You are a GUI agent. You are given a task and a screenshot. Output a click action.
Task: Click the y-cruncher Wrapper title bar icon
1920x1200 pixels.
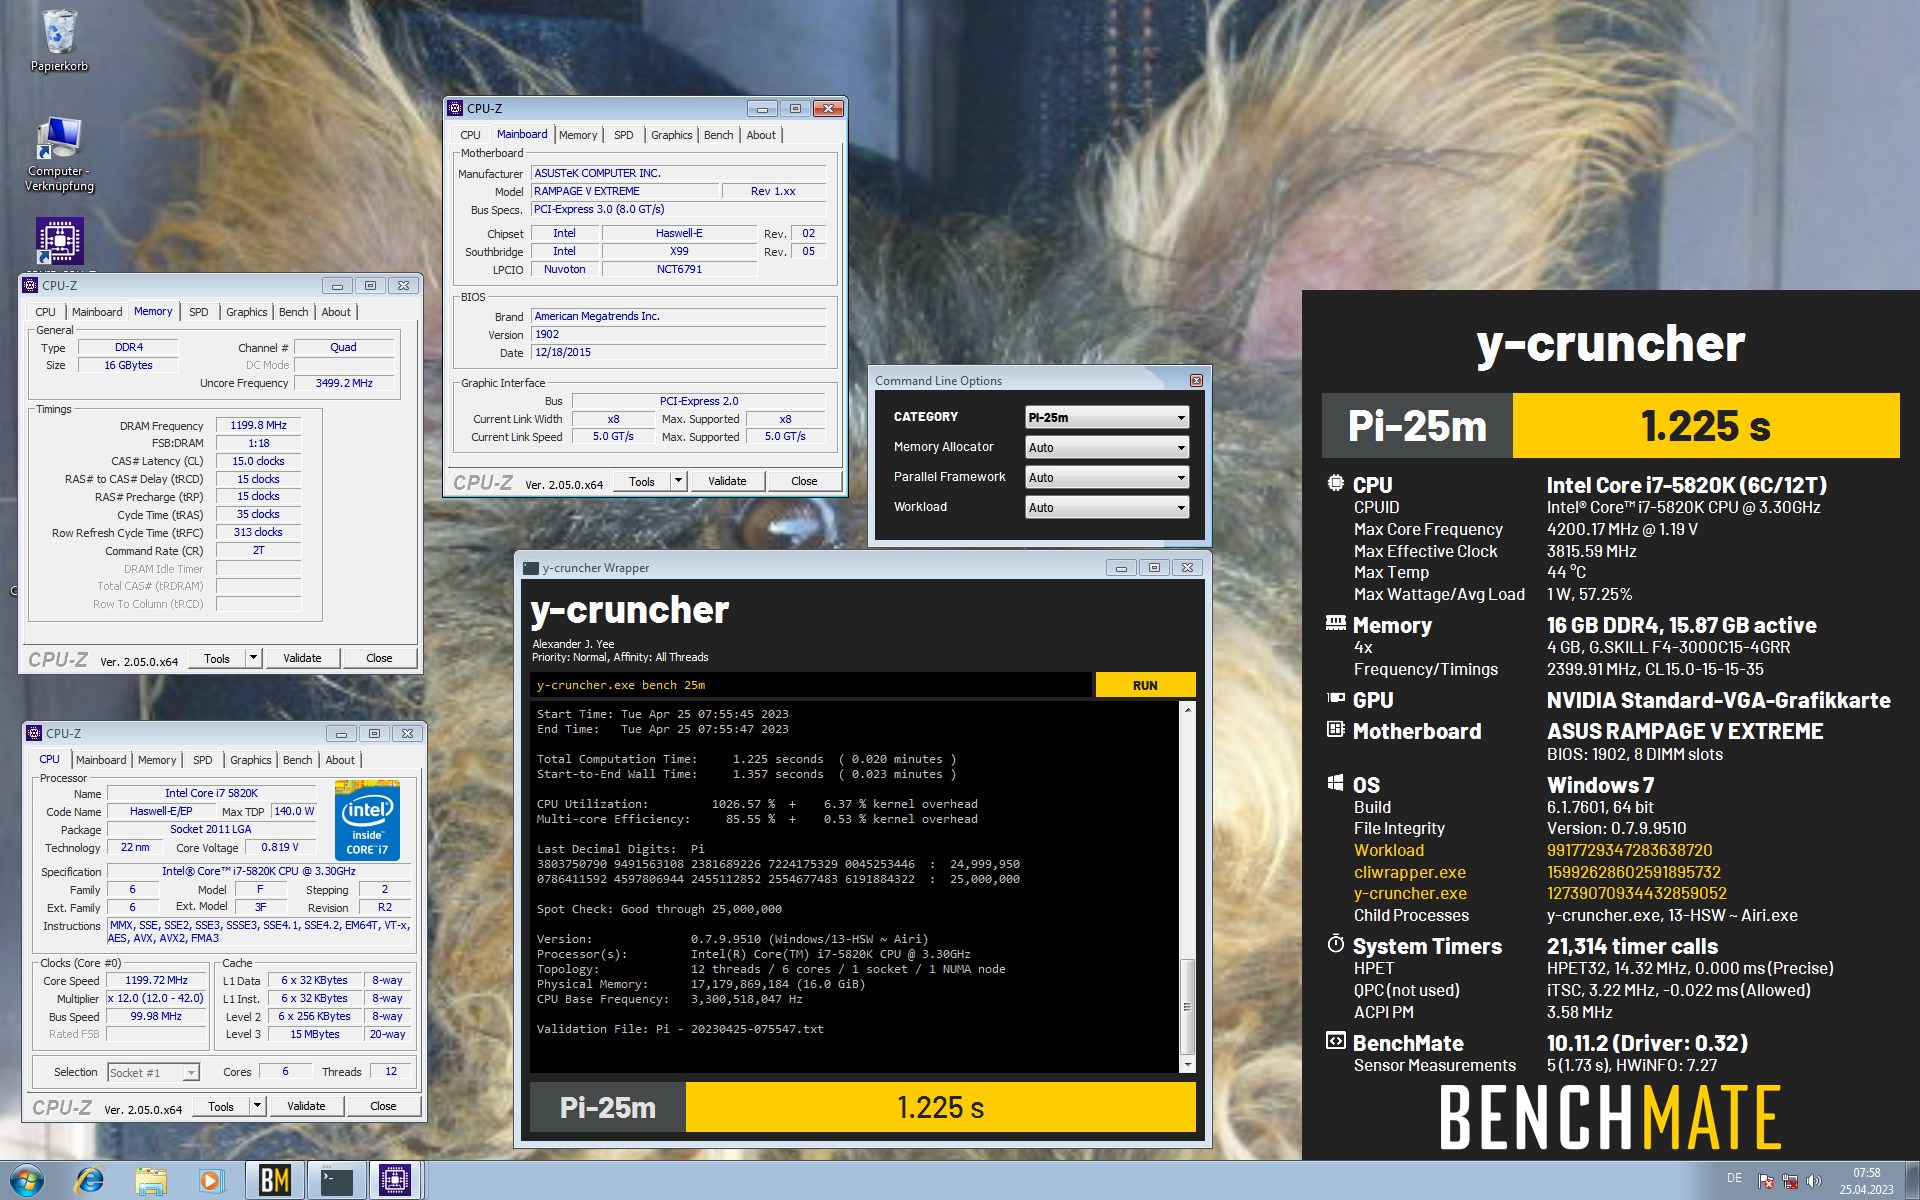[x=531, y=568]
